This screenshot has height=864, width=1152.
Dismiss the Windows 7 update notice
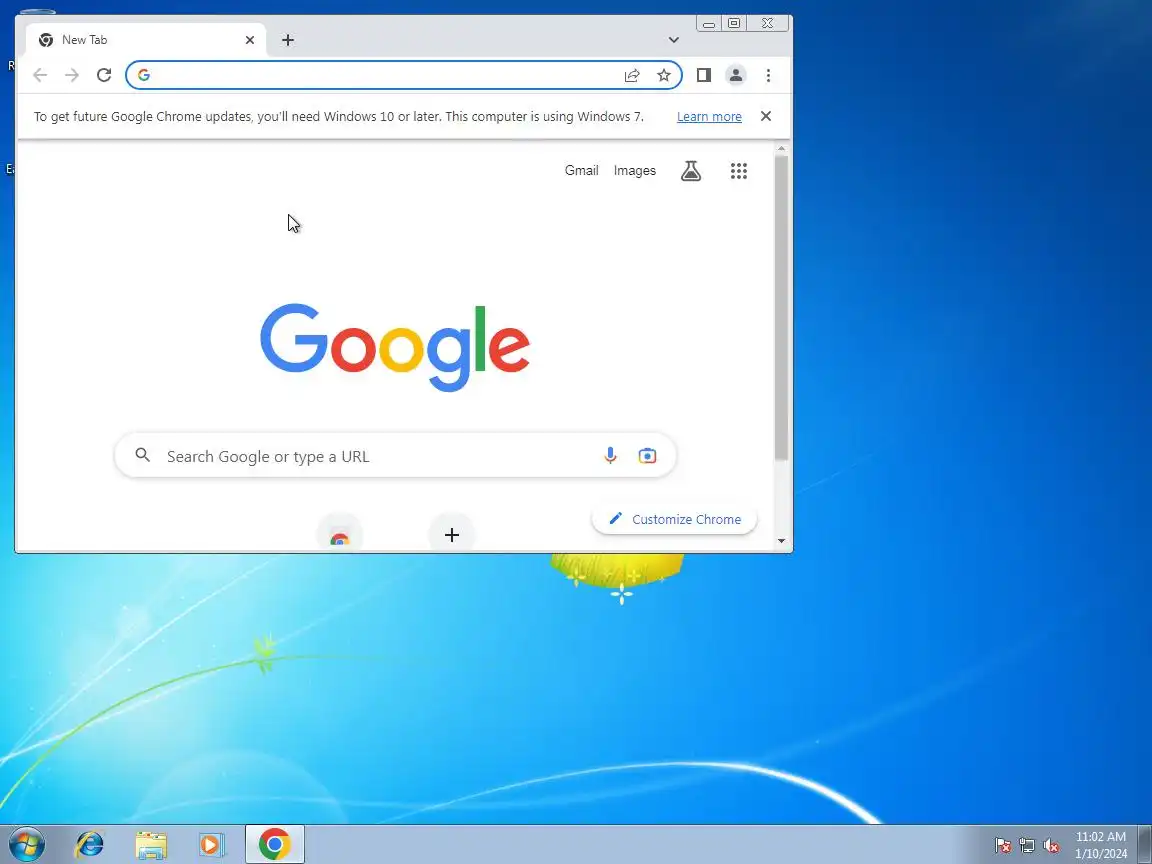766,116
